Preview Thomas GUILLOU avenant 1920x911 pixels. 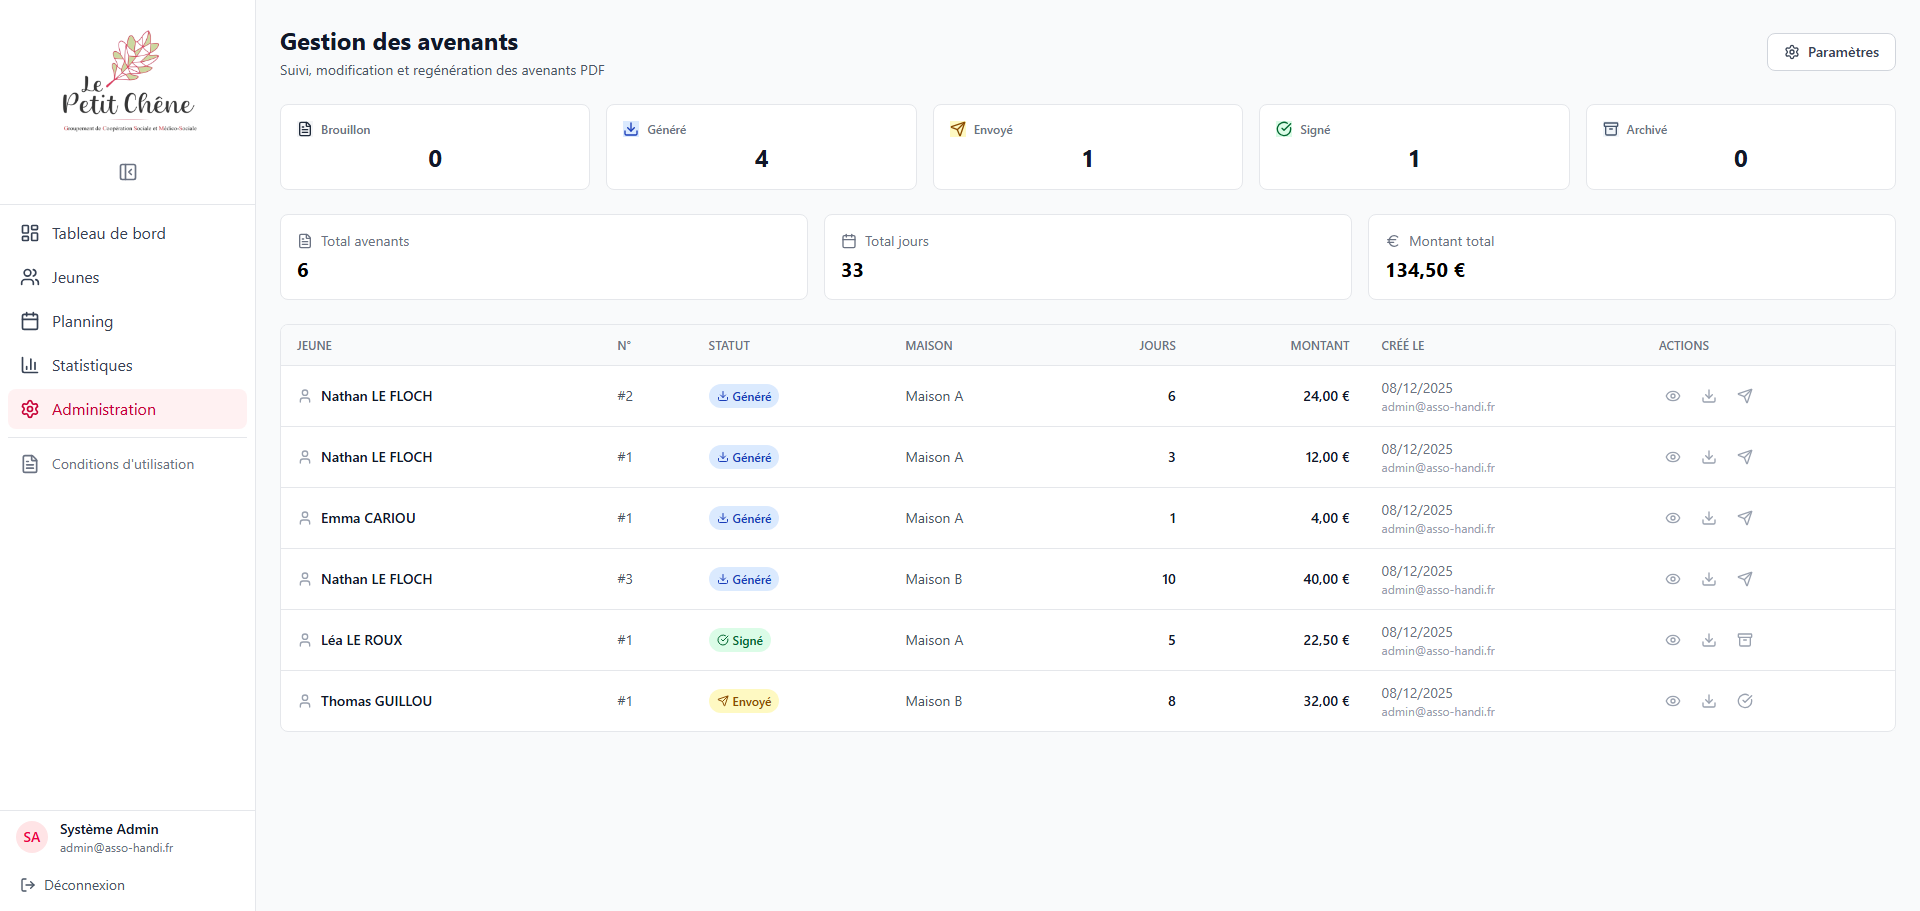(1673, 701)
